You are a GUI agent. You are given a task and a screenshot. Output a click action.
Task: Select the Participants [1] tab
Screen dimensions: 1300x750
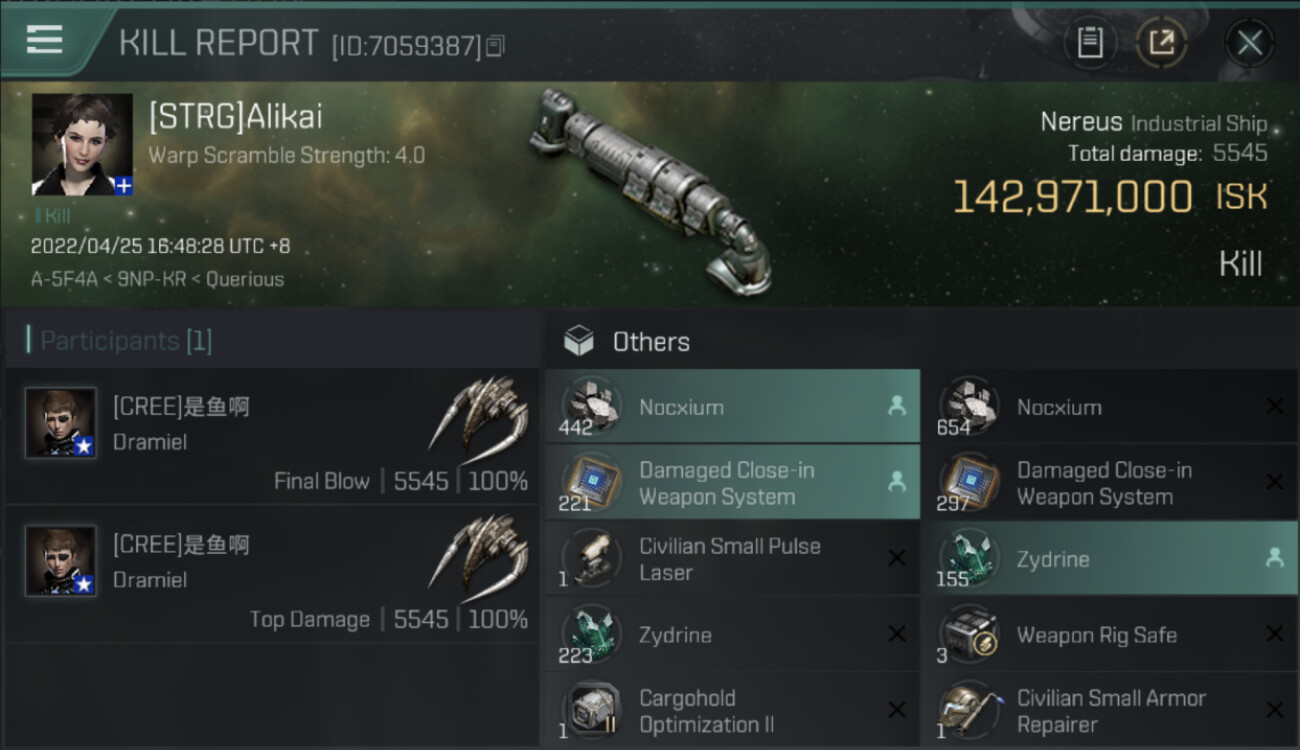[120, 341]
